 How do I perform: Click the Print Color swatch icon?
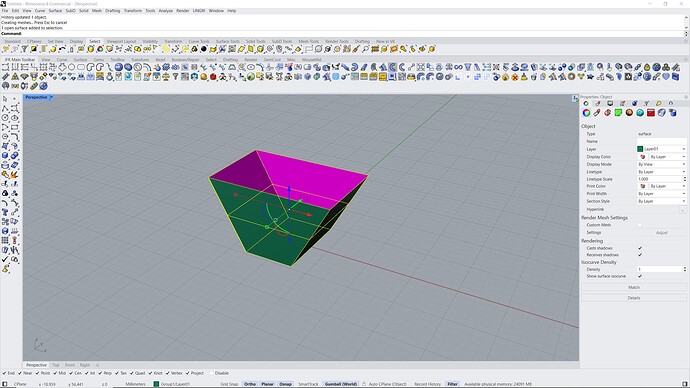[642, 187]
